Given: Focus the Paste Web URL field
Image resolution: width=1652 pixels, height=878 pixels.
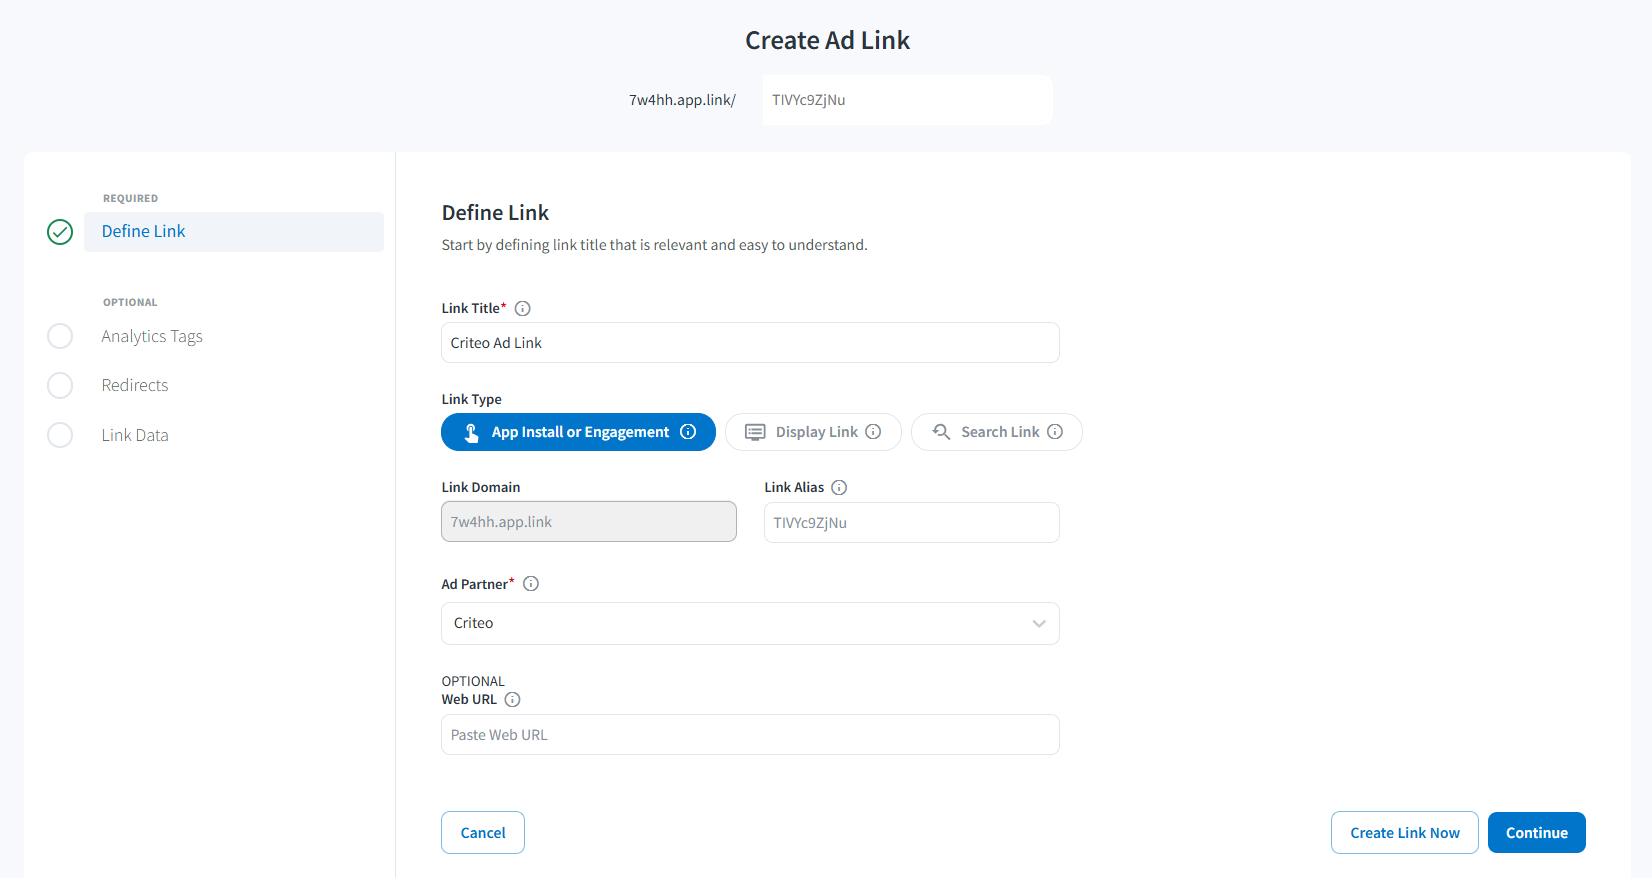Looking at the screenshot, I should [750, 734].
